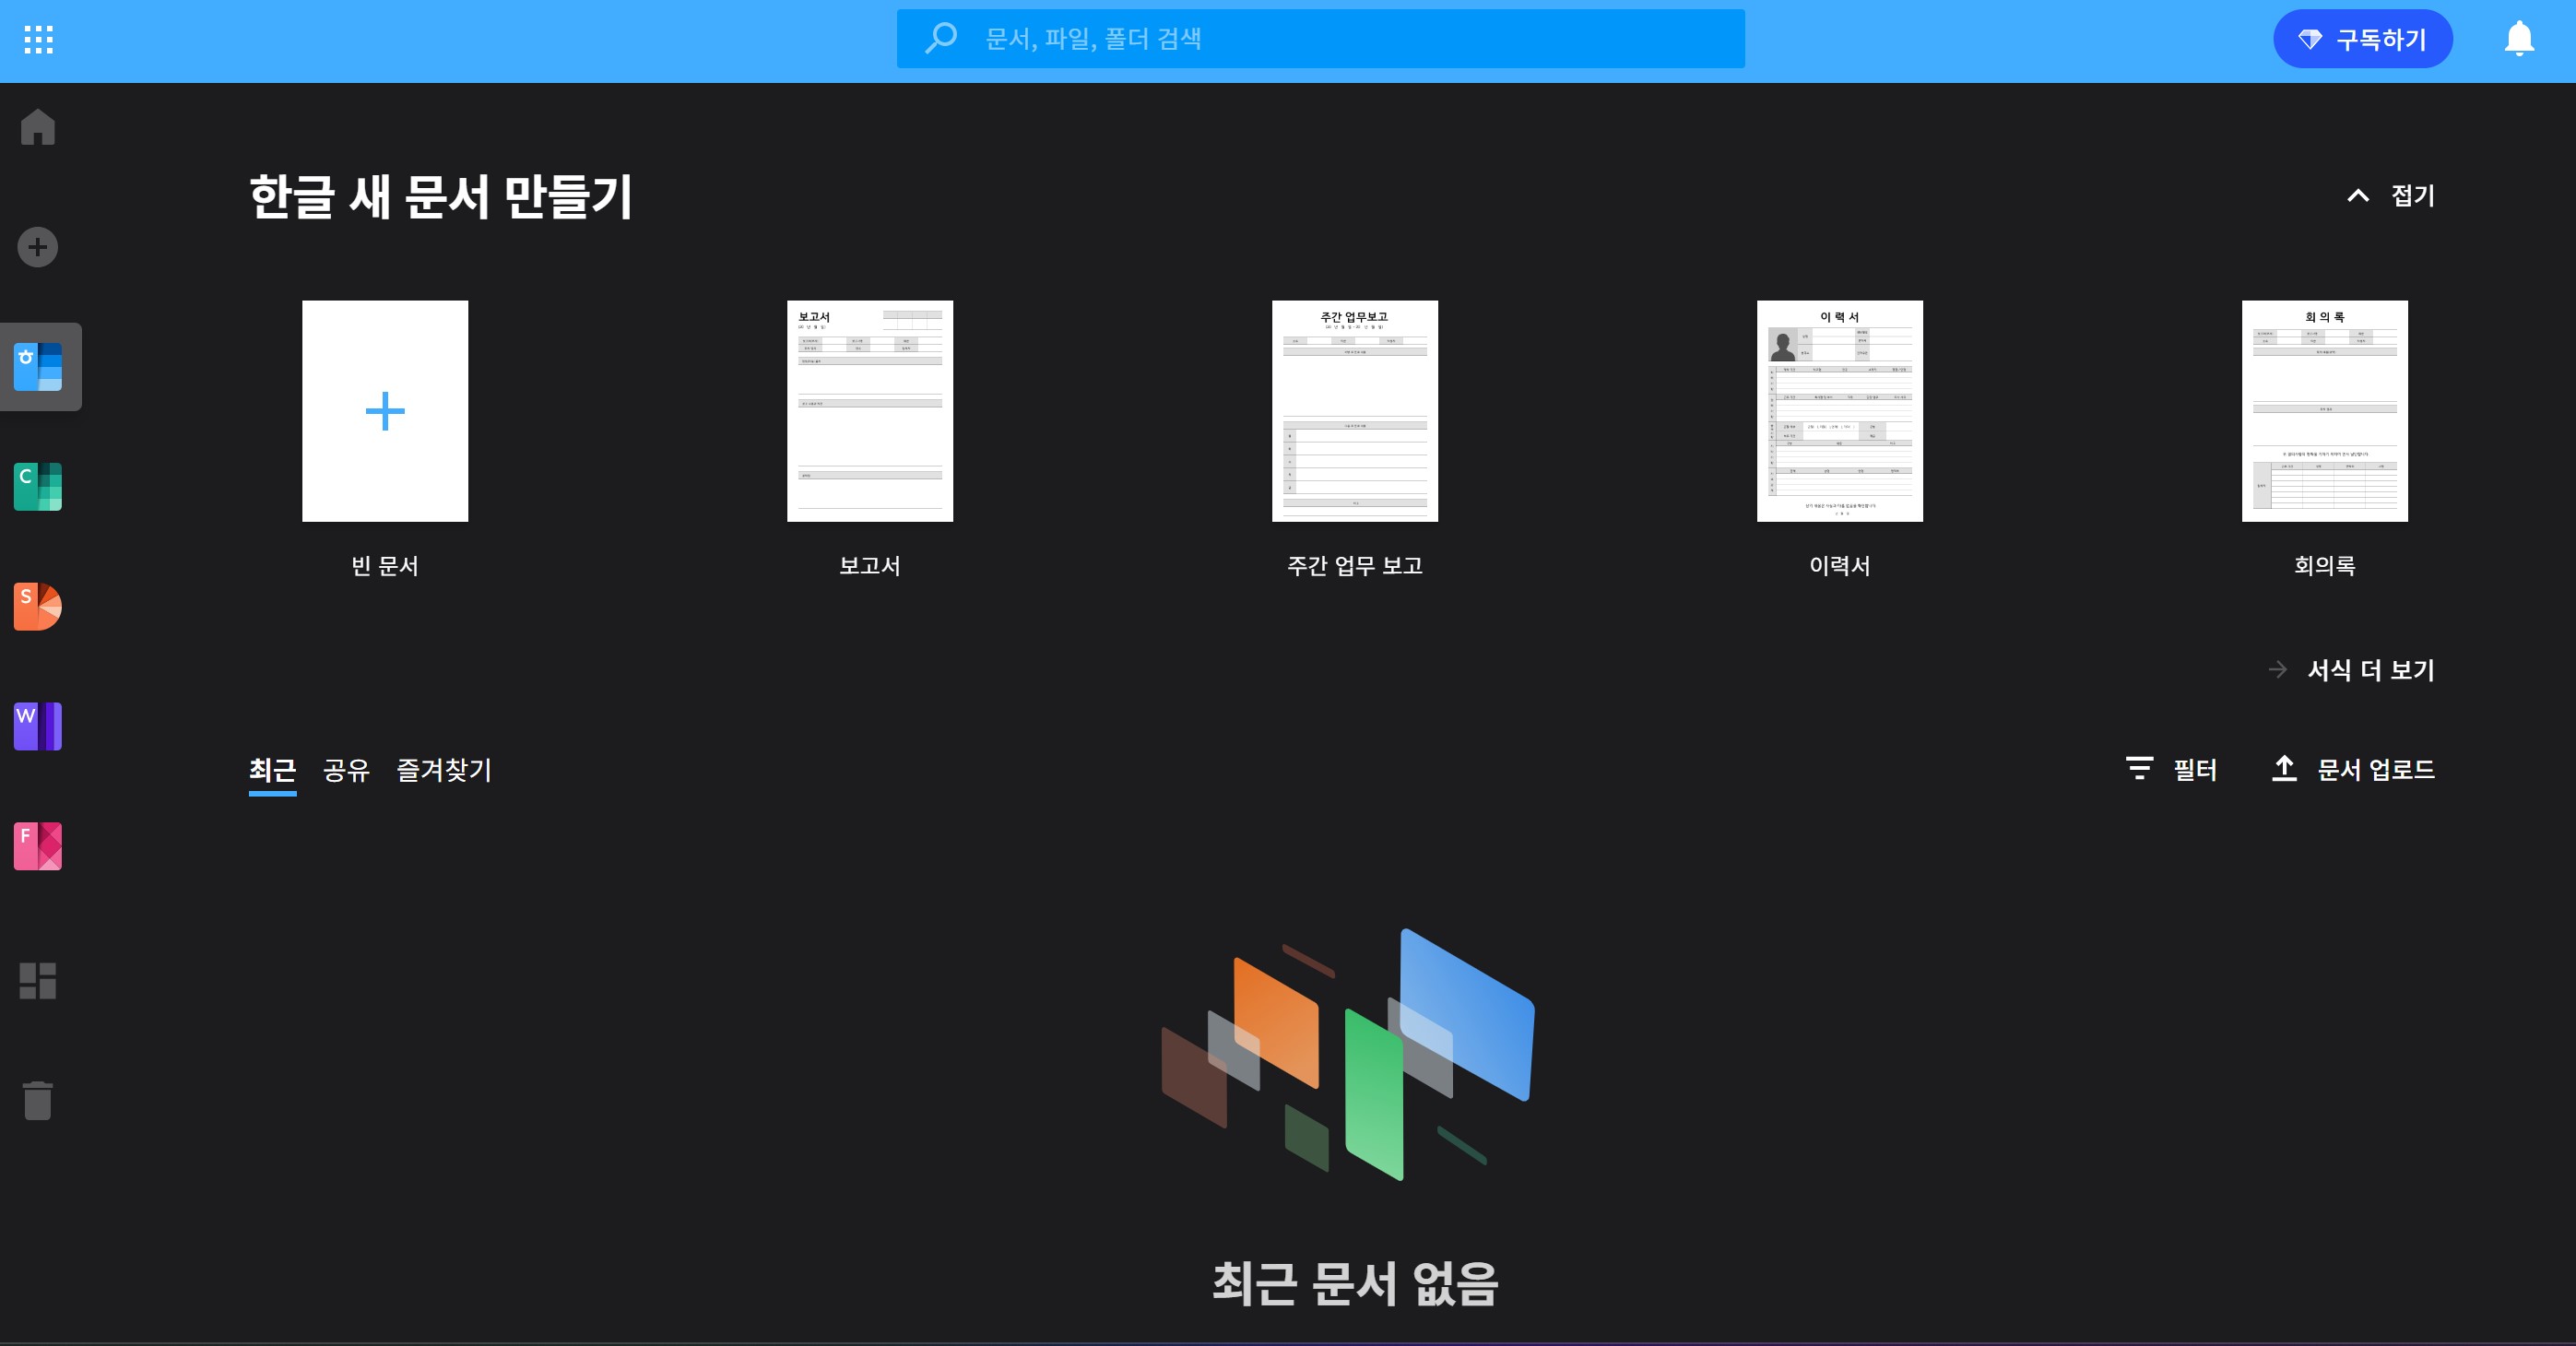
Task: Select the Hangul word processor icon
Action: click(x=38, y=367)
